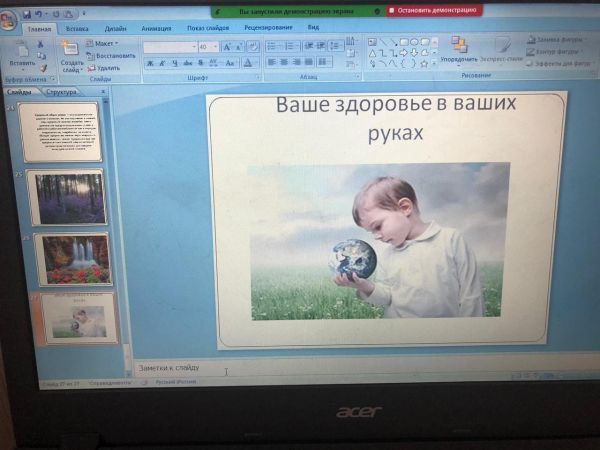Select the rectangle shape in the shapes gallery
This screenshot has width=600, height=450.
[403, 42]
